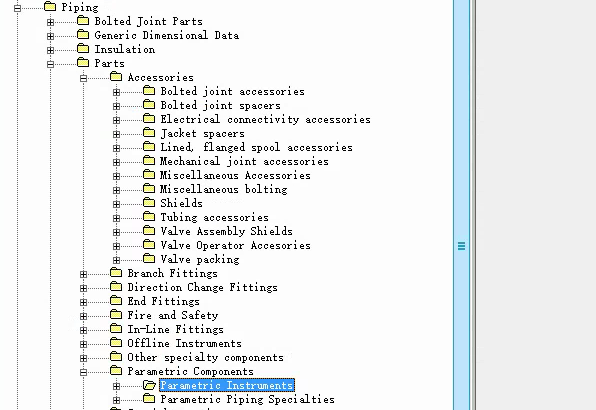
Task: Click the Fire and Safety folder icon
Action: [x=116, y=315]
